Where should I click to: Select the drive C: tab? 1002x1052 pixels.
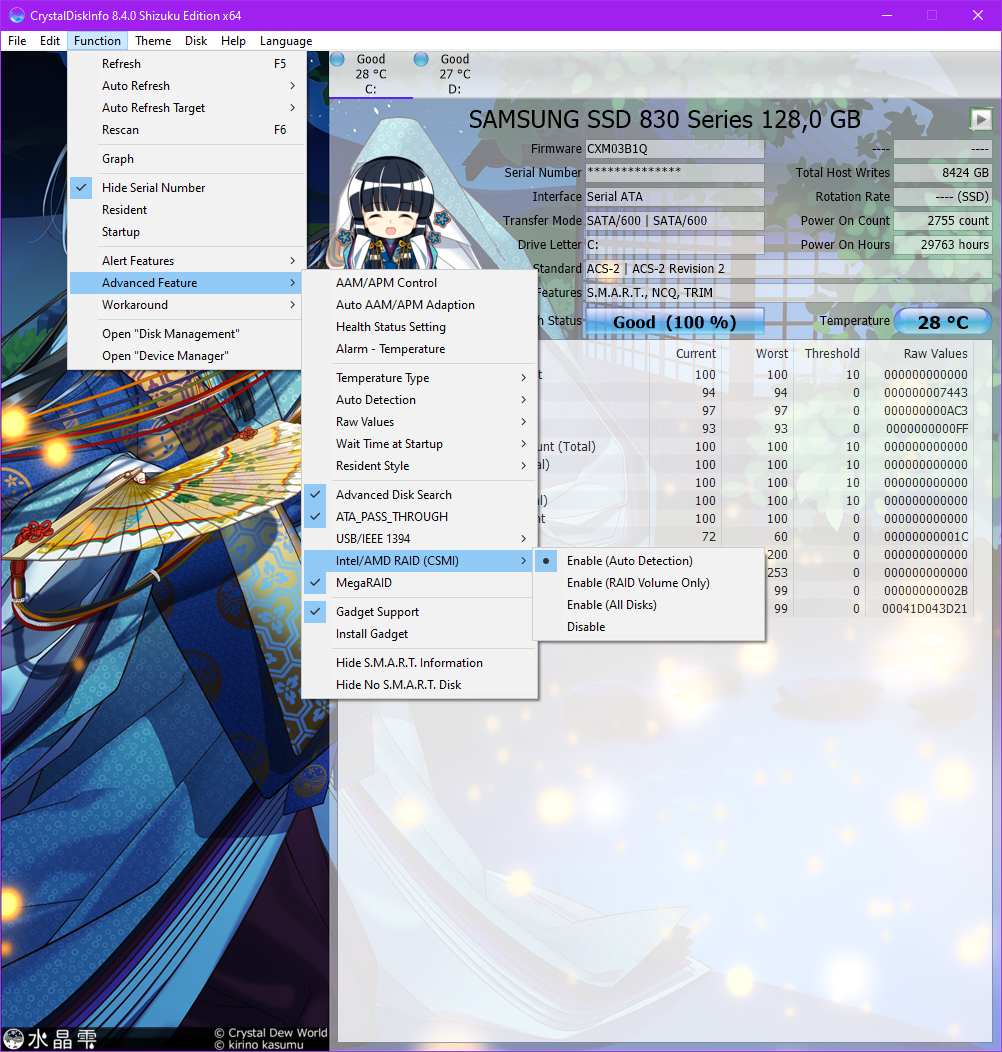(371, 74)
